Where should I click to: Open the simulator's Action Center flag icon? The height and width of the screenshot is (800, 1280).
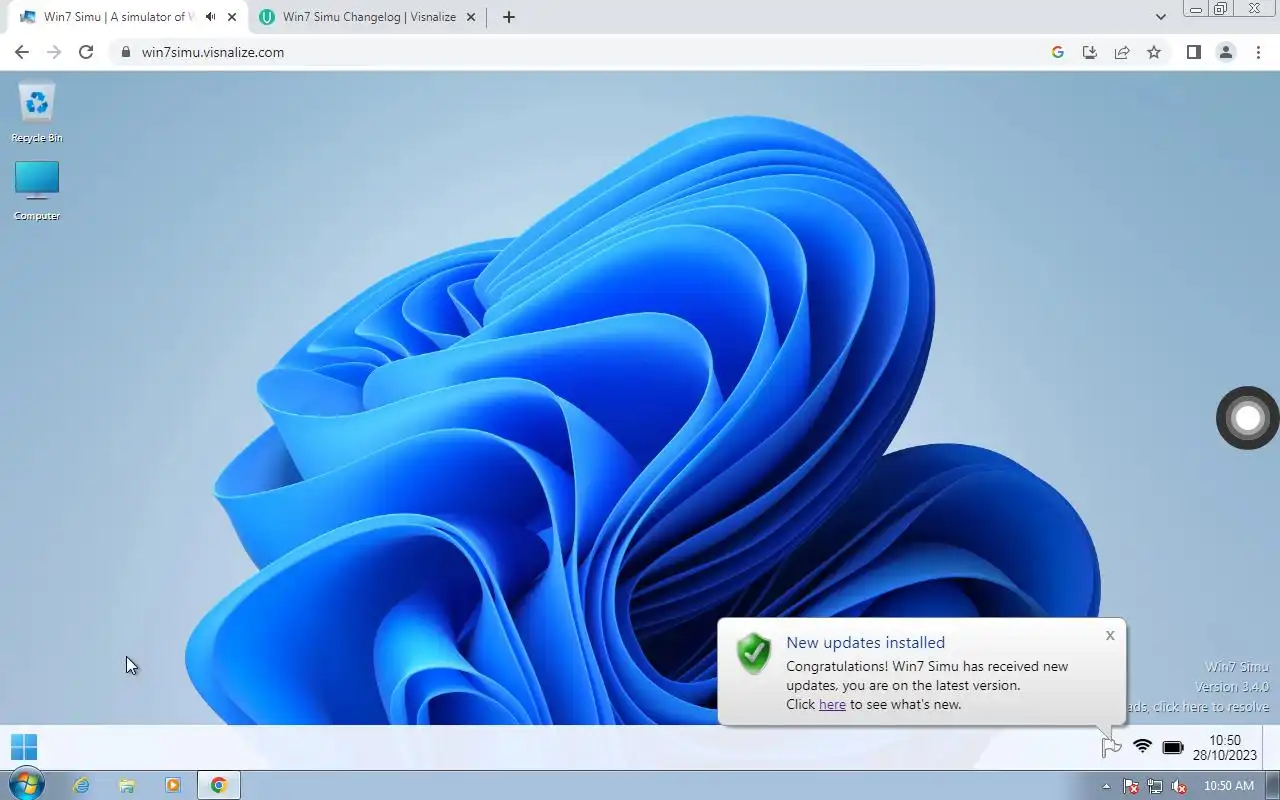click(1111, 747)
